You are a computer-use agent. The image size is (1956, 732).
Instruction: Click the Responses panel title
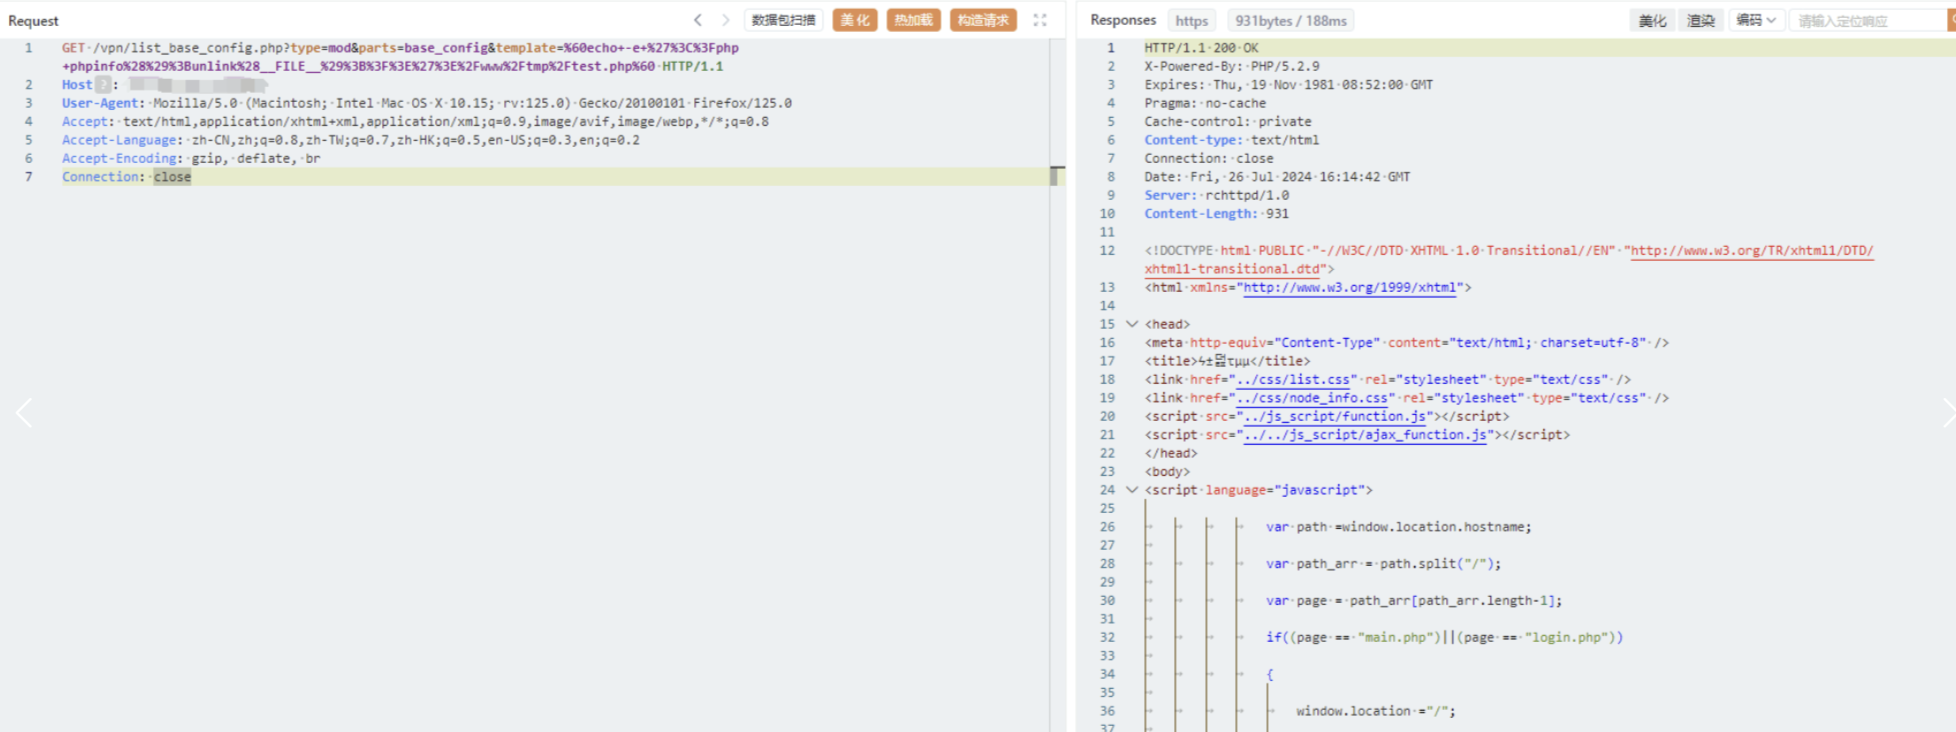(x=1123, y=20)
